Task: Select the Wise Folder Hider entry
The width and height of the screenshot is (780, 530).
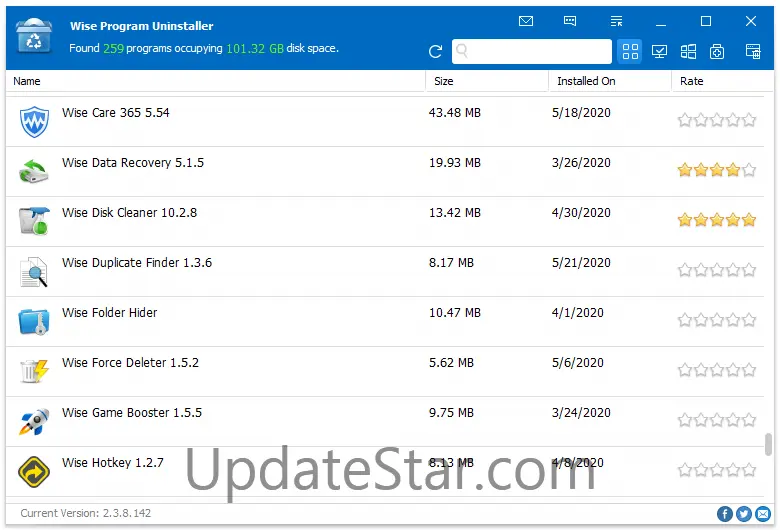Action: (385, 321)
